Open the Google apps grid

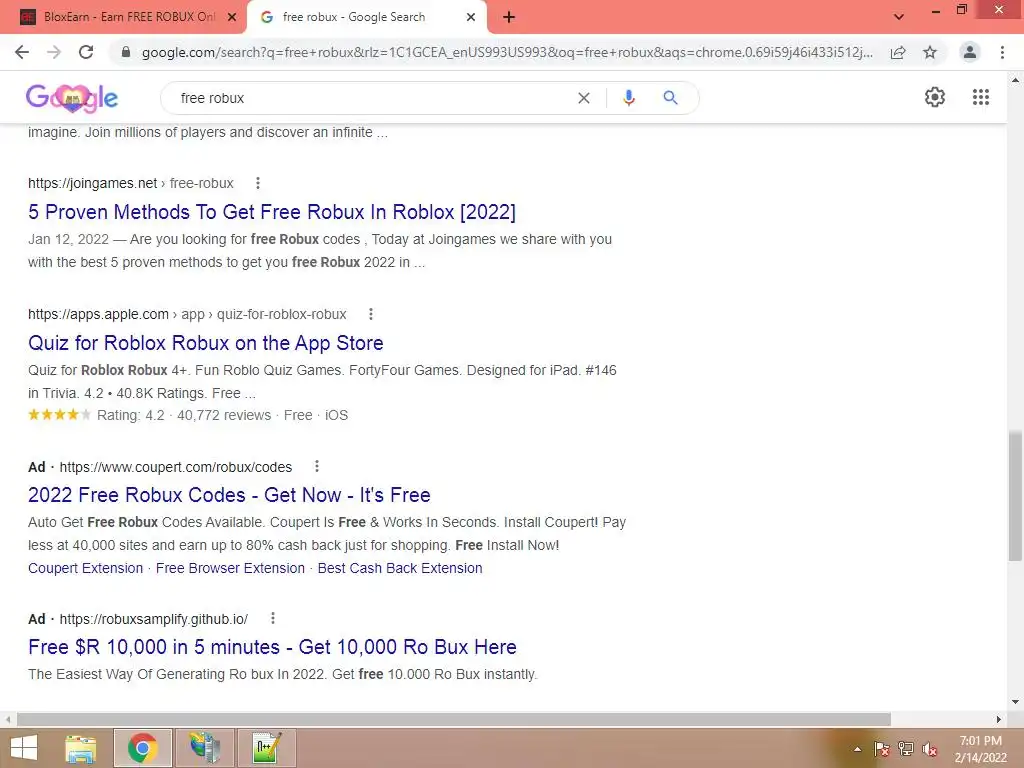pos(981,97)
